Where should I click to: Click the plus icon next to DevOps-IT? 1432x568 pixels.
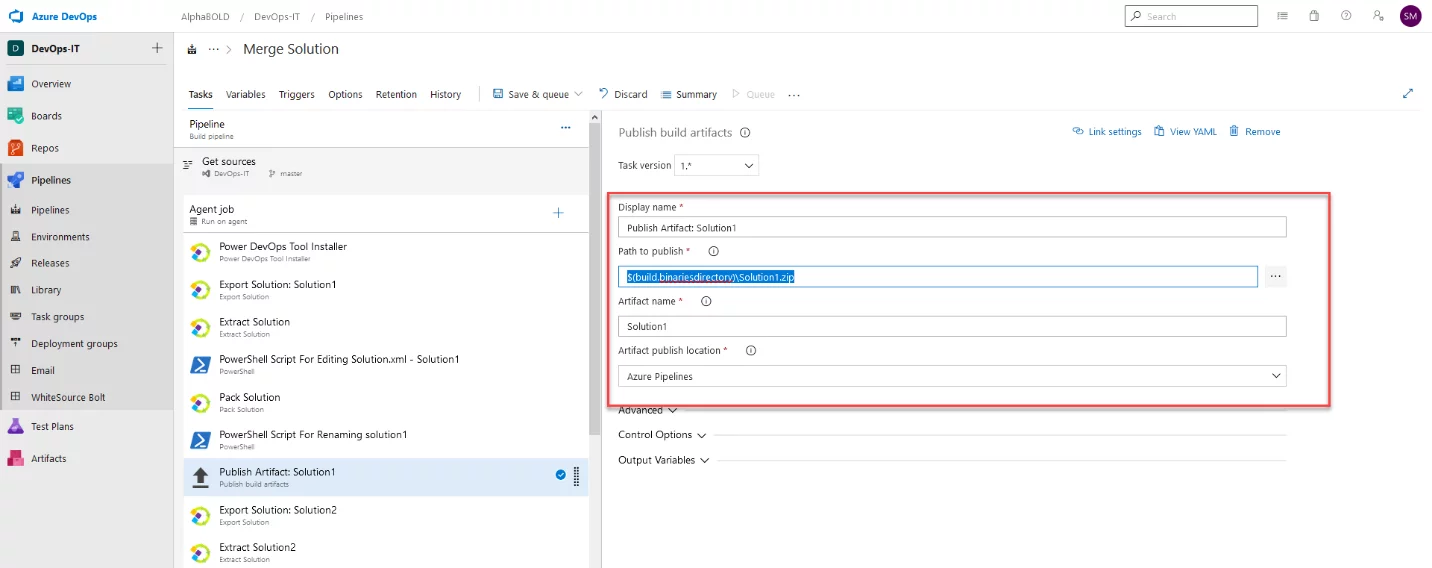click(157, 48)
